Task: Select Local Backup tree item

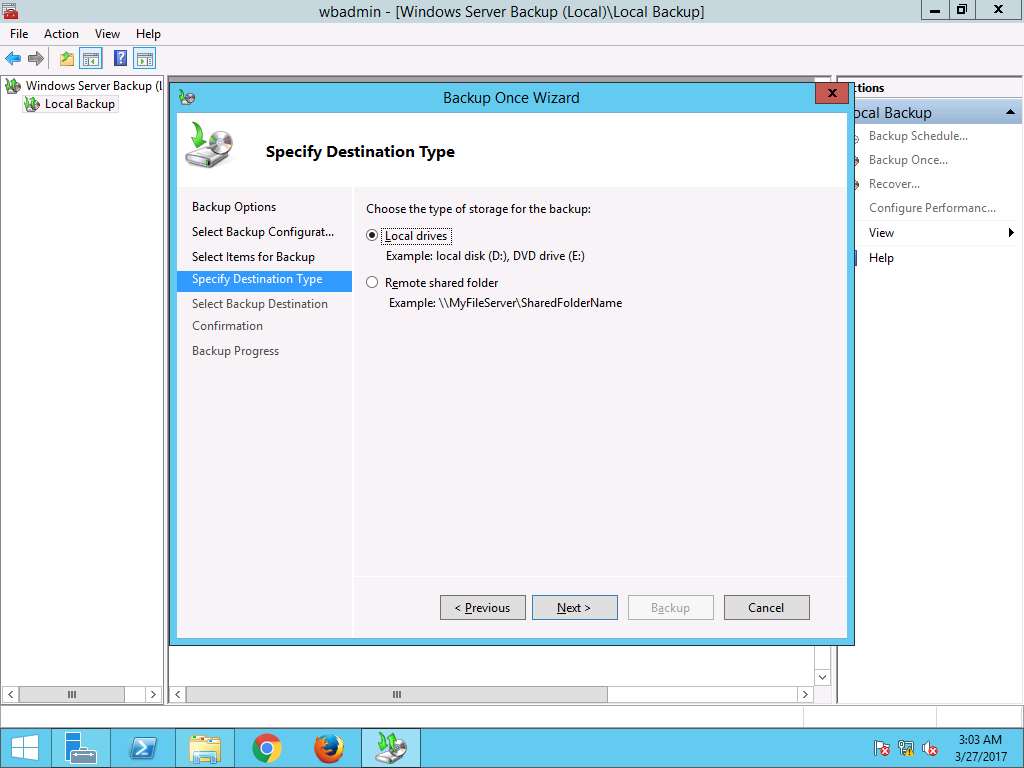Action: tap(79, 104)
